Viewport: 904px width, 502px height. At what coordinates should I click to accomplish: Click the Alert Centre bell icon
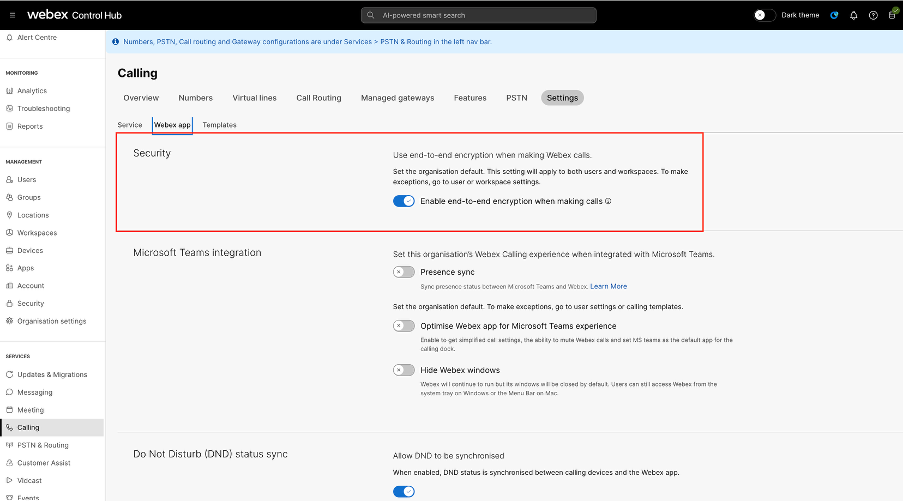9,37
